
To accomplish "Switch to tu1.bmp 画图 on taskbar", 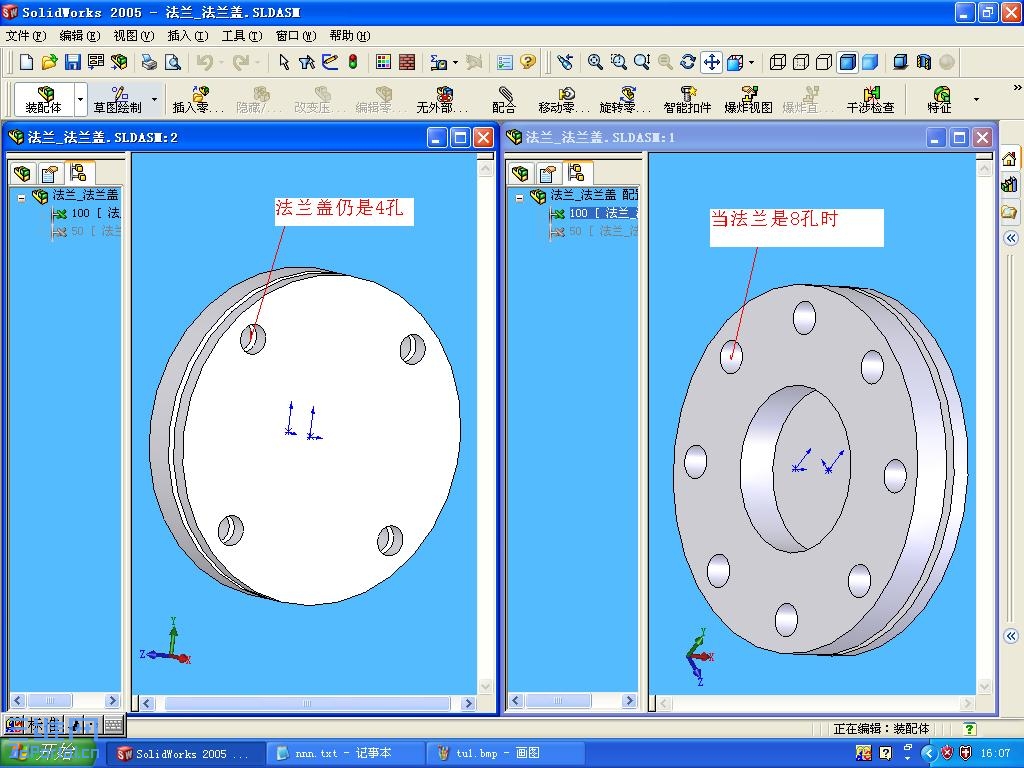I will point(504,754).
